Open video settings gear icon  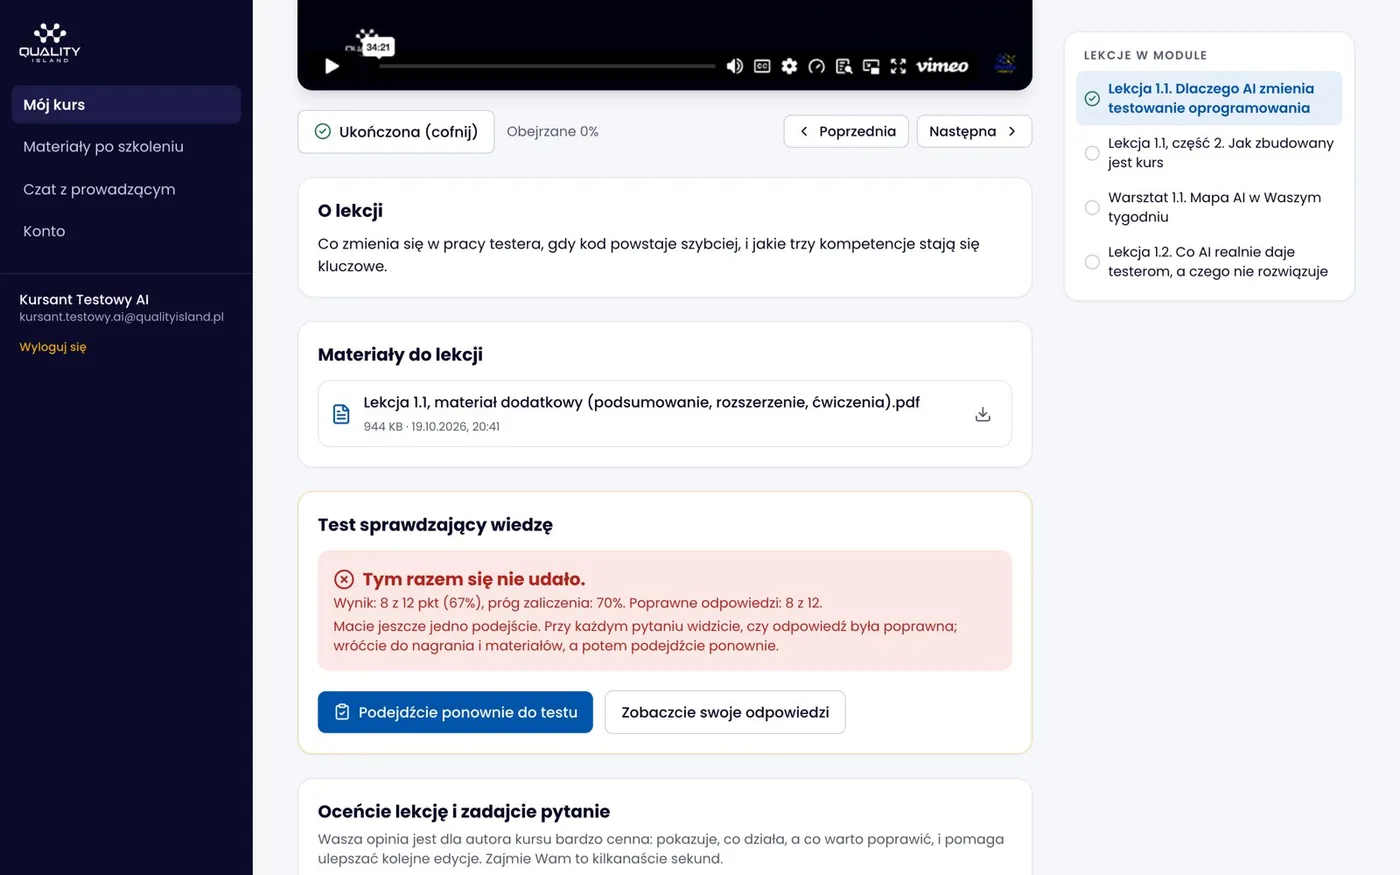tap(789, 66)
